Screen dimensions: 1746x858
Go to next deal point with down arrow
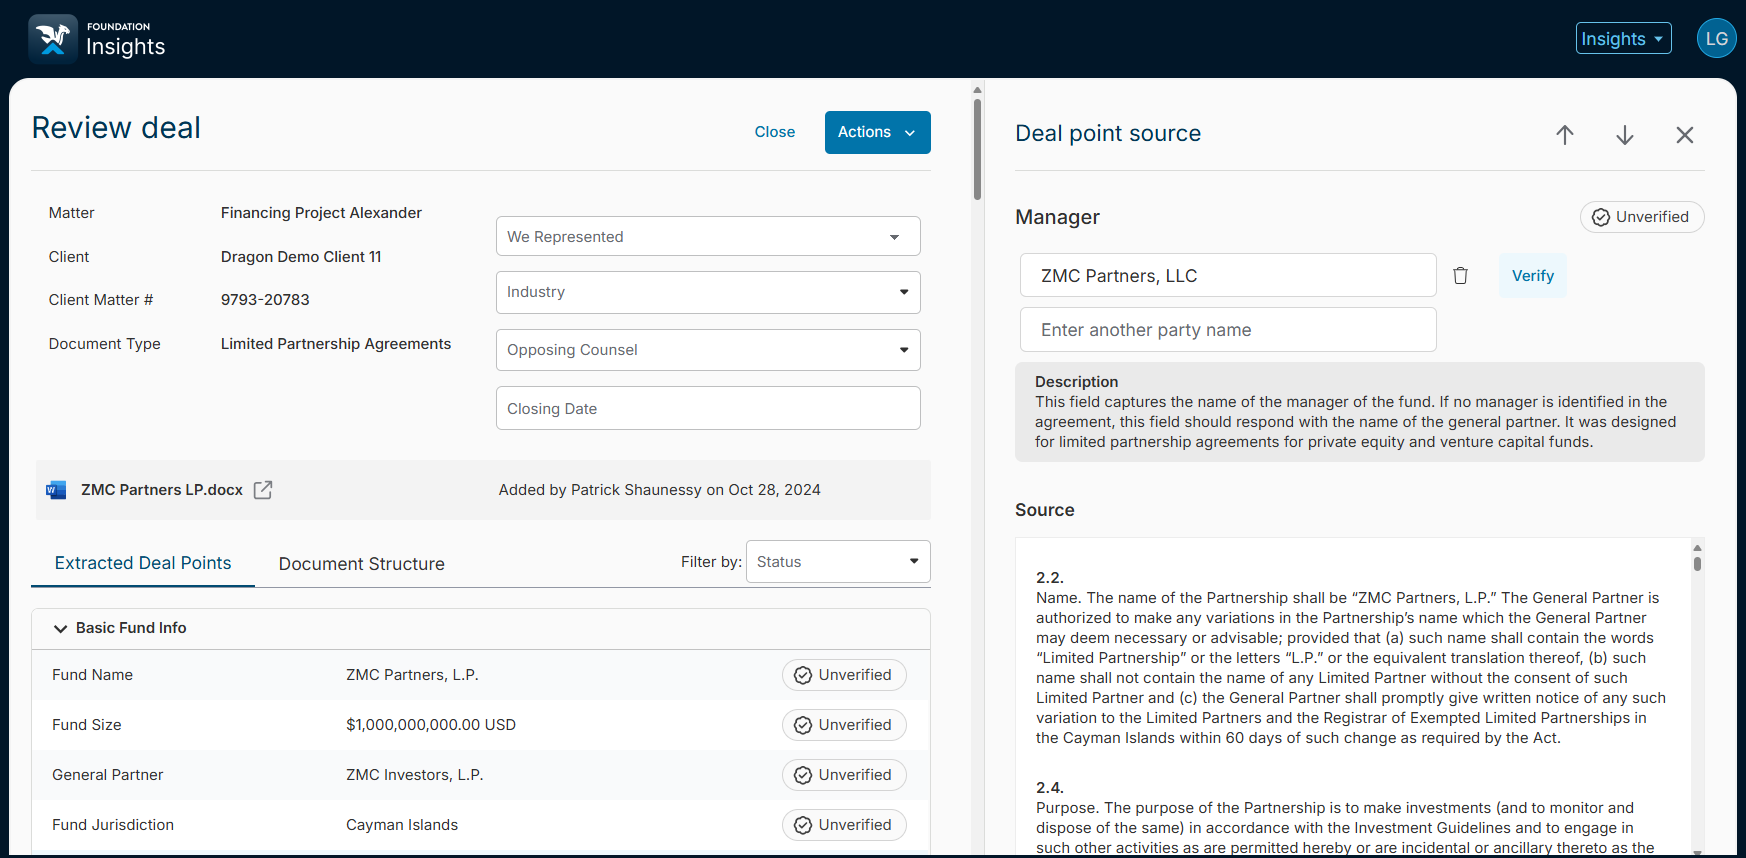(1625, 135)
